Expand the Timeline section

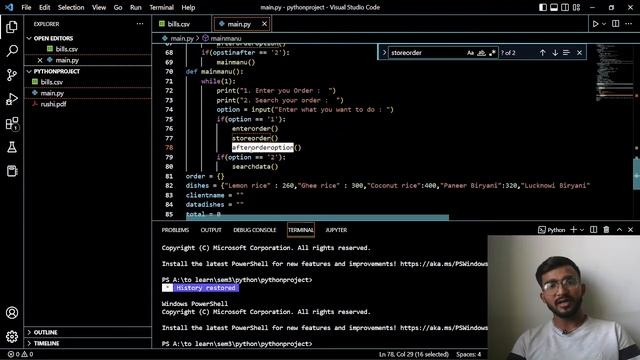click(x=88, y=343)
